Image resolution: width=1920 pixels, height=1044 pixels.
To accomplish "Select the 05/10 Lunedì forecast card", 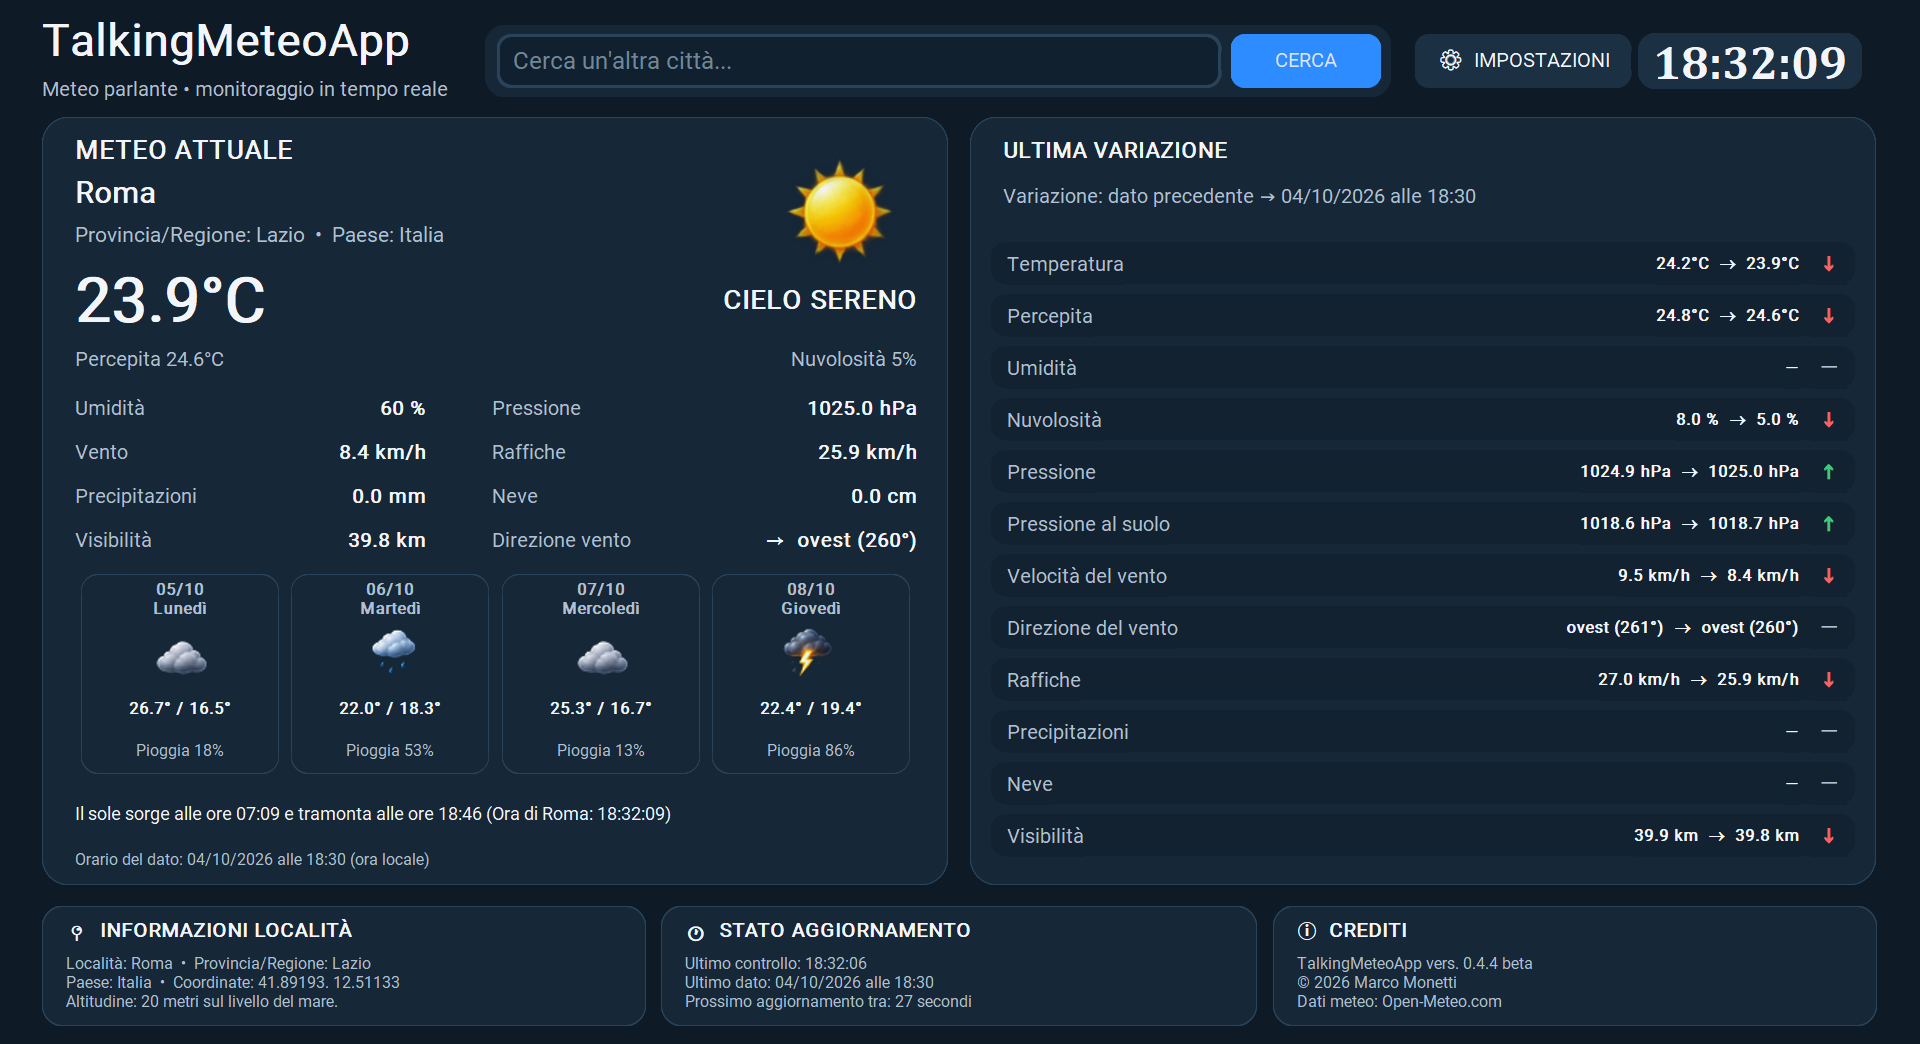I will [180, 673].
